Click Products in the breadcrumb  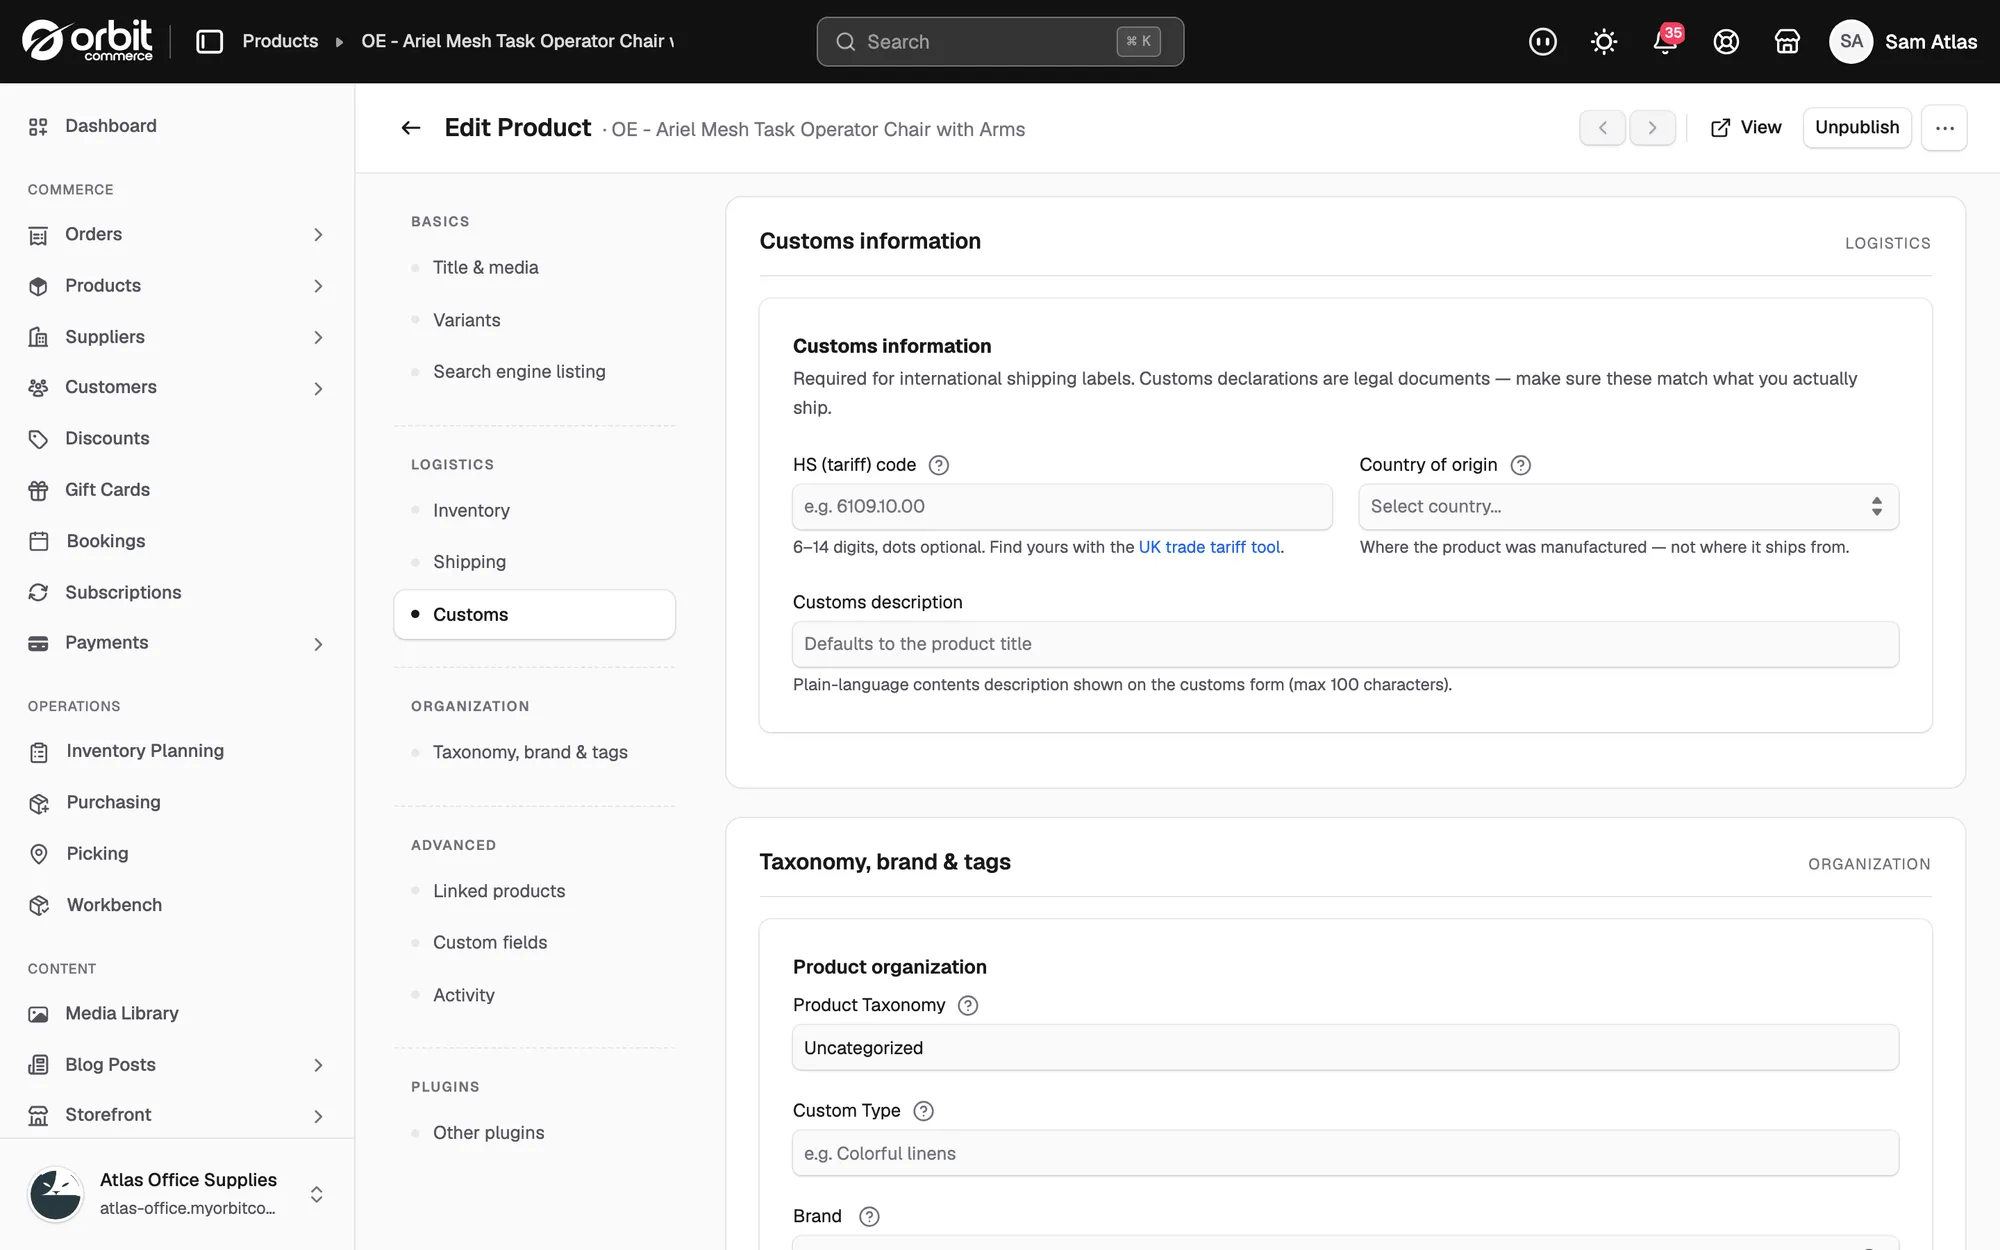pos(280,41)
